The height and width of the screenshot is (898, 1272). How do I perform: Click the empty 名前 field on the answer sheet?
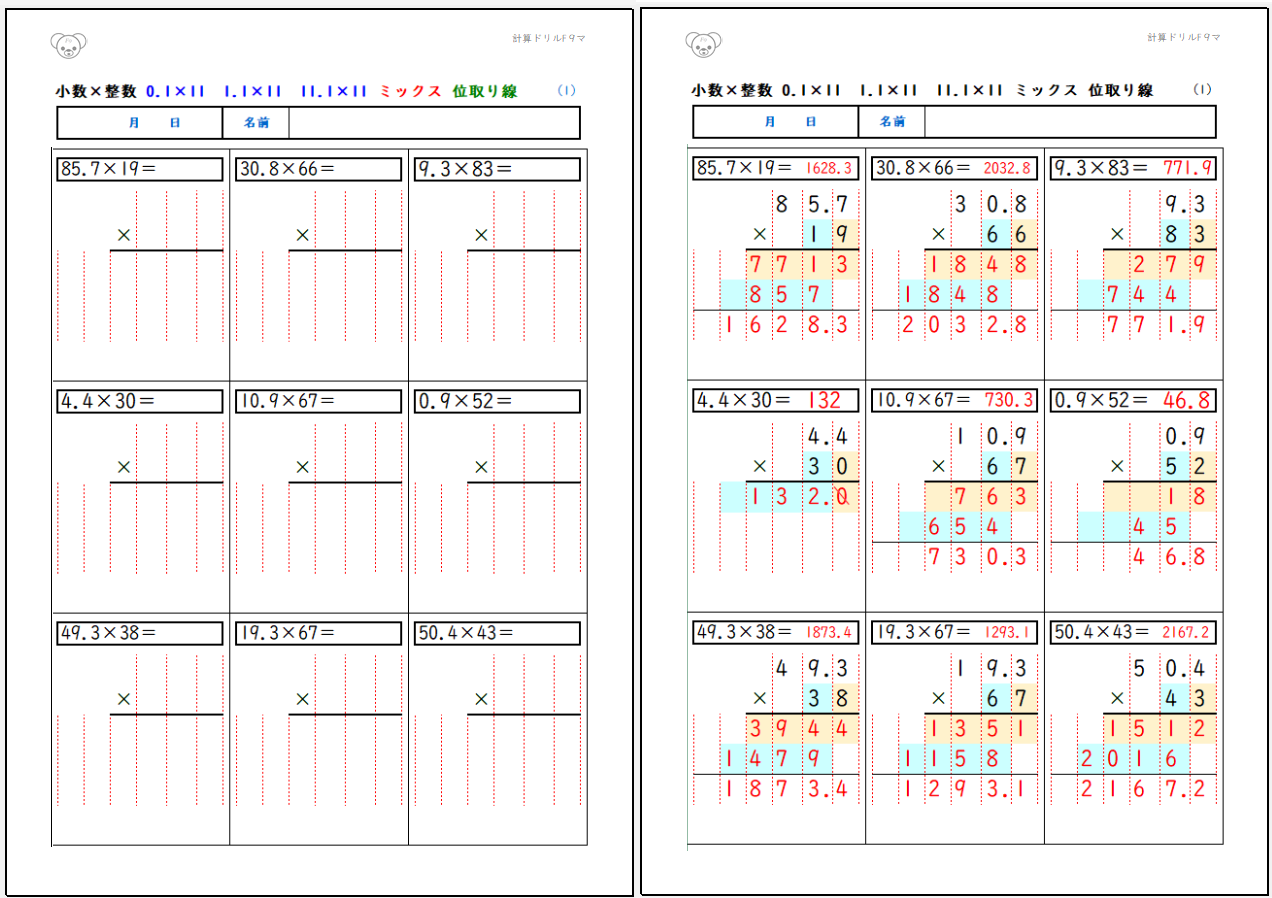[x=1069, y=122]
